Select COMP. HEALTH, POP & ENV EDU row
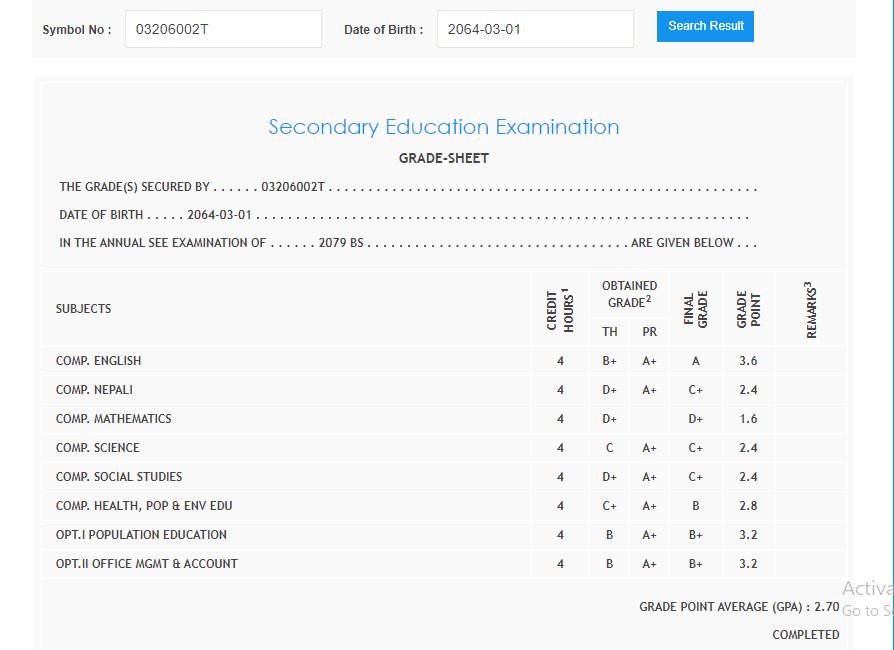The height and width of the screenshot is (650, 894). 144,506
